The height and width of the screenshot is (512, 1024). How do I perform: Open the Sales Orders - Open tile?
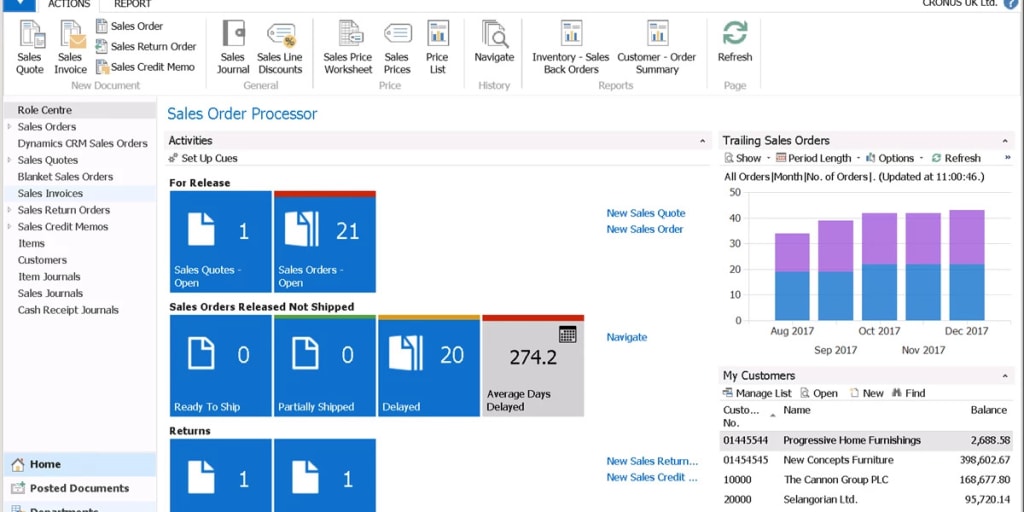click(325, 242)
